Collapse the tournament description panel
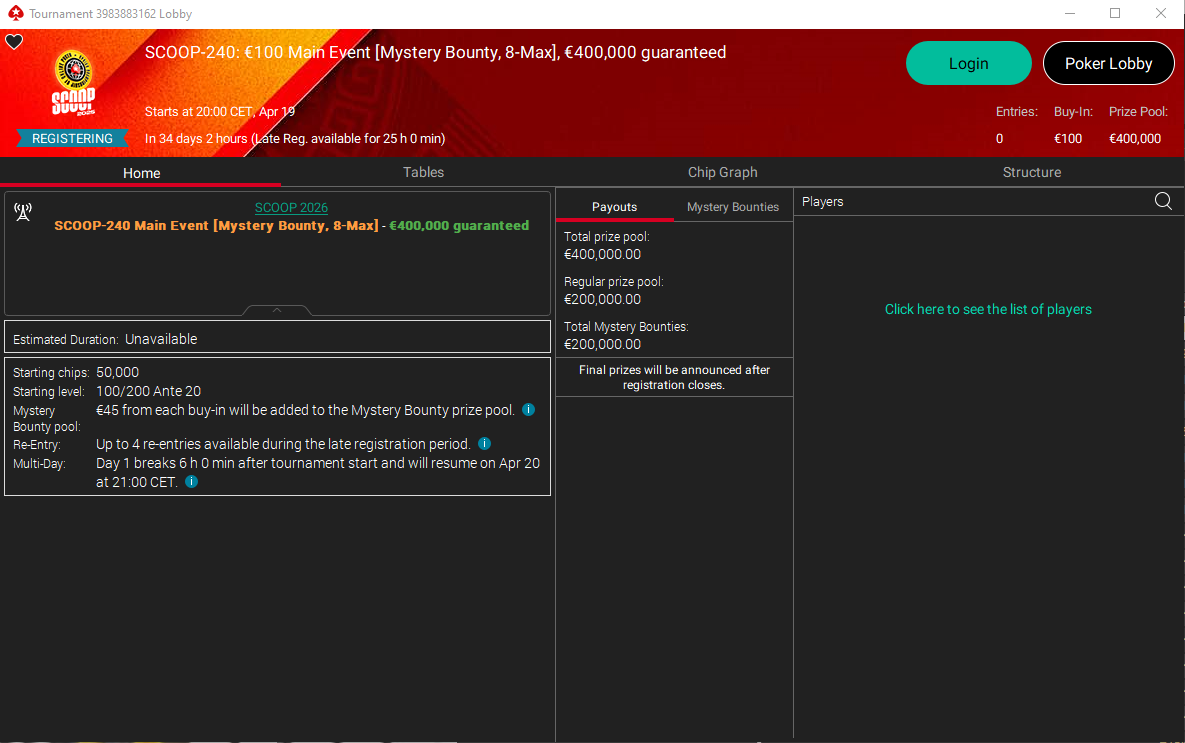 click(277, 310)
